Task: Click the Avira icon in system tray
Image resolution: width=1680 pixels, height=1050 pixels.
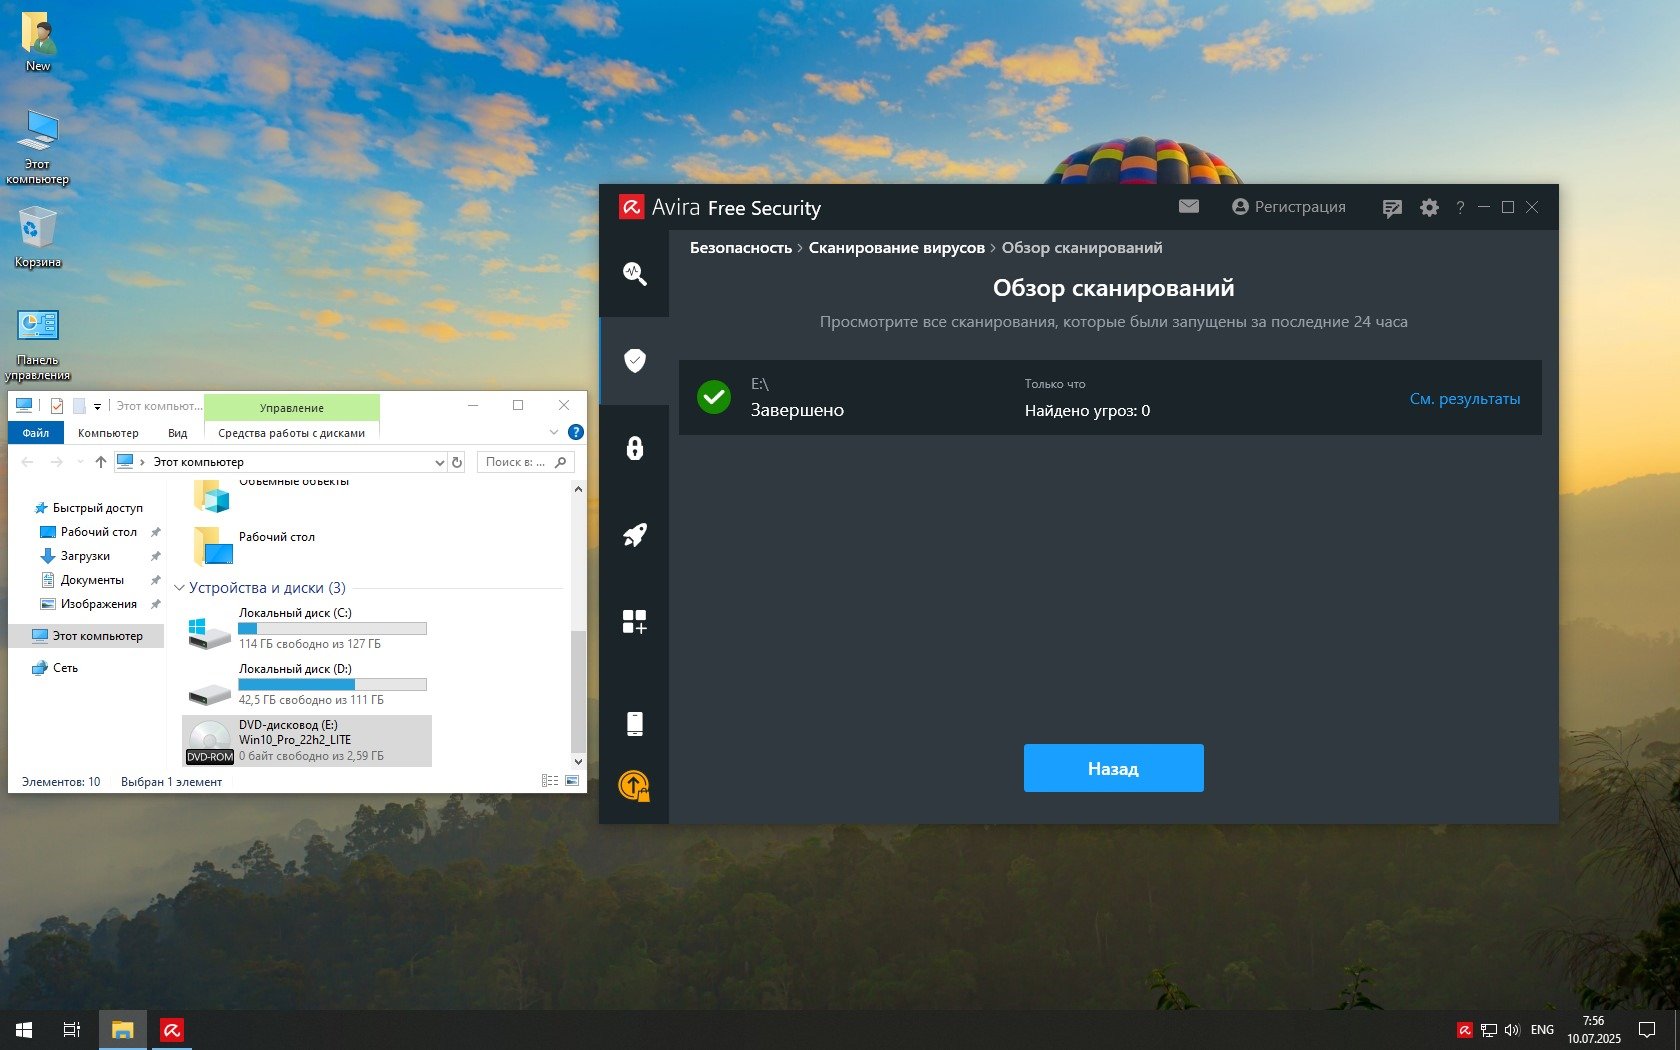Action: [x=1464, y=1030]
